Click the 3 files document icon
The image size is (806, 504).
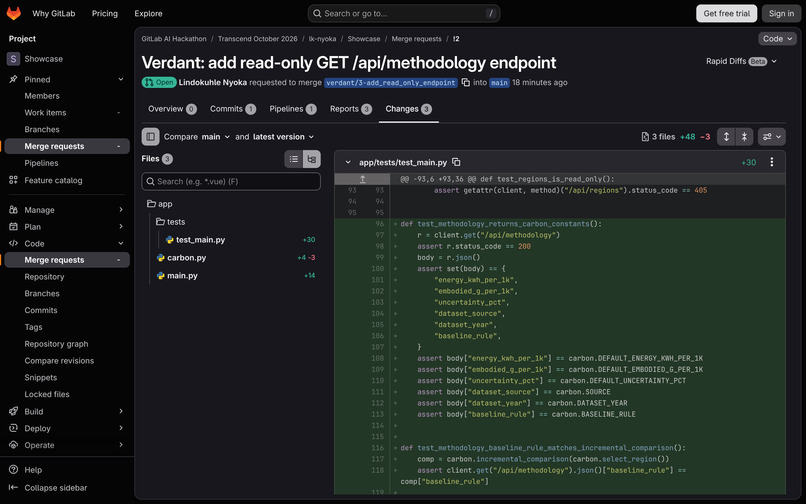[x=645, y=136]
